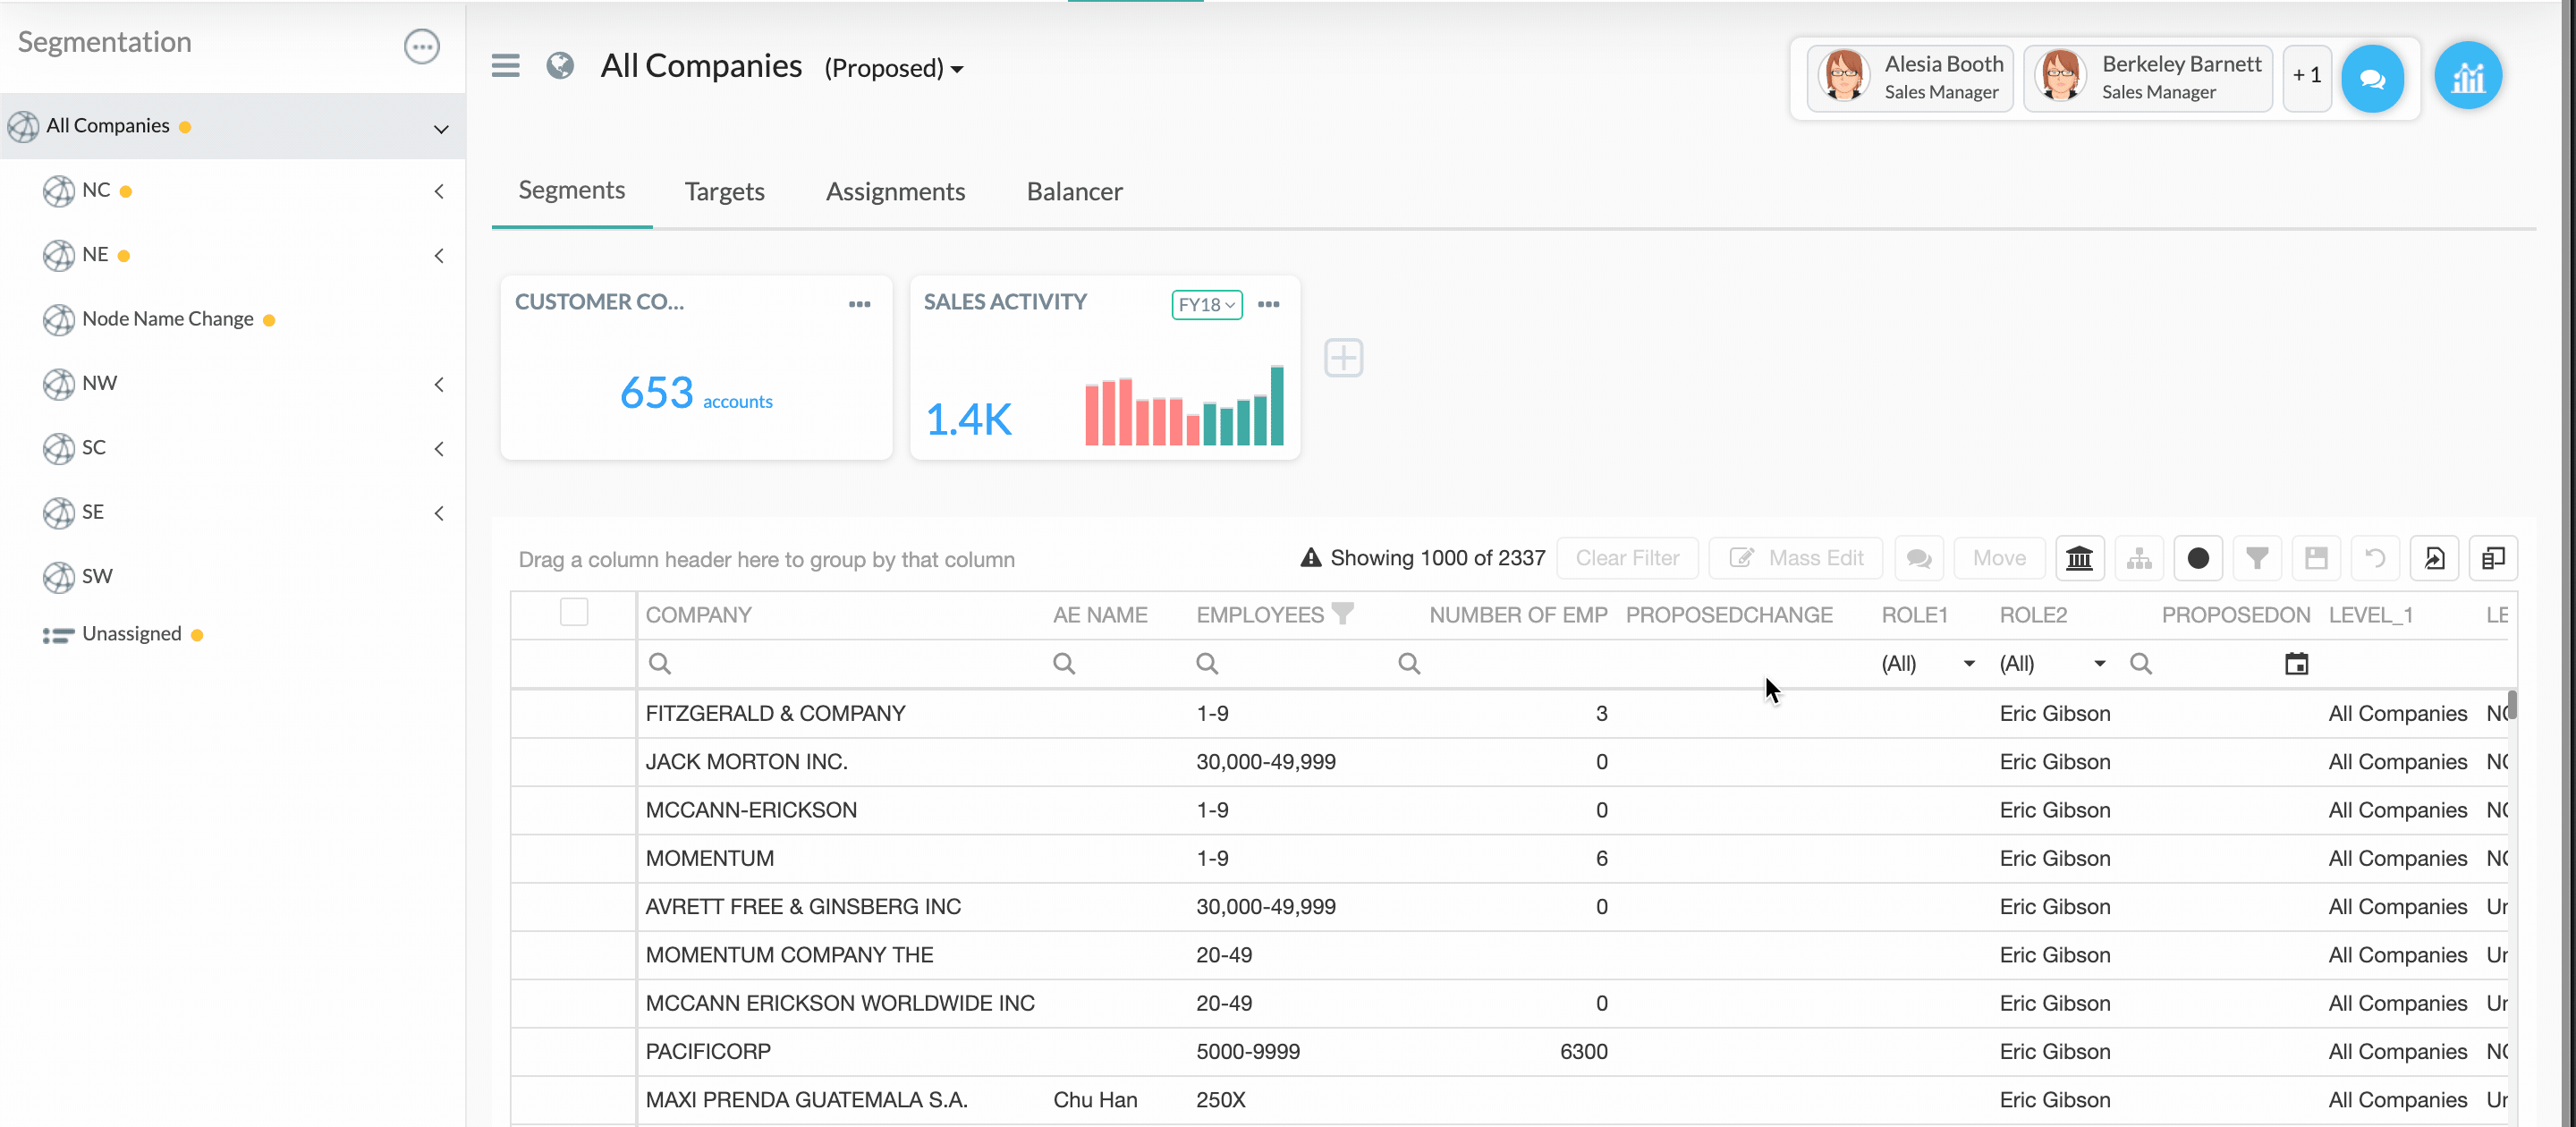
Task: Click the search icon in Company filter
Action: [x=659, y=663]
